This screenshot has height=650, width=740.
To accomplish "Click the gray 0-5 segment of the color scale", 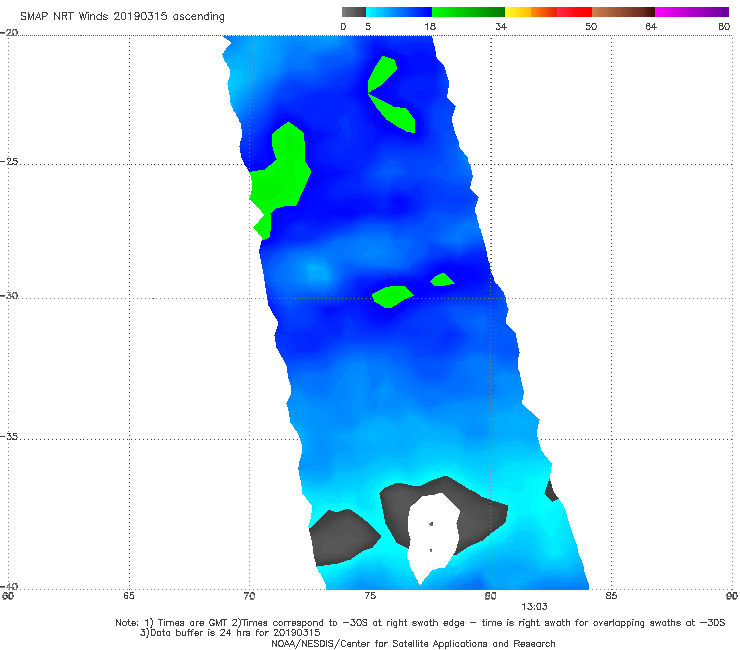I will coord(354,12).
